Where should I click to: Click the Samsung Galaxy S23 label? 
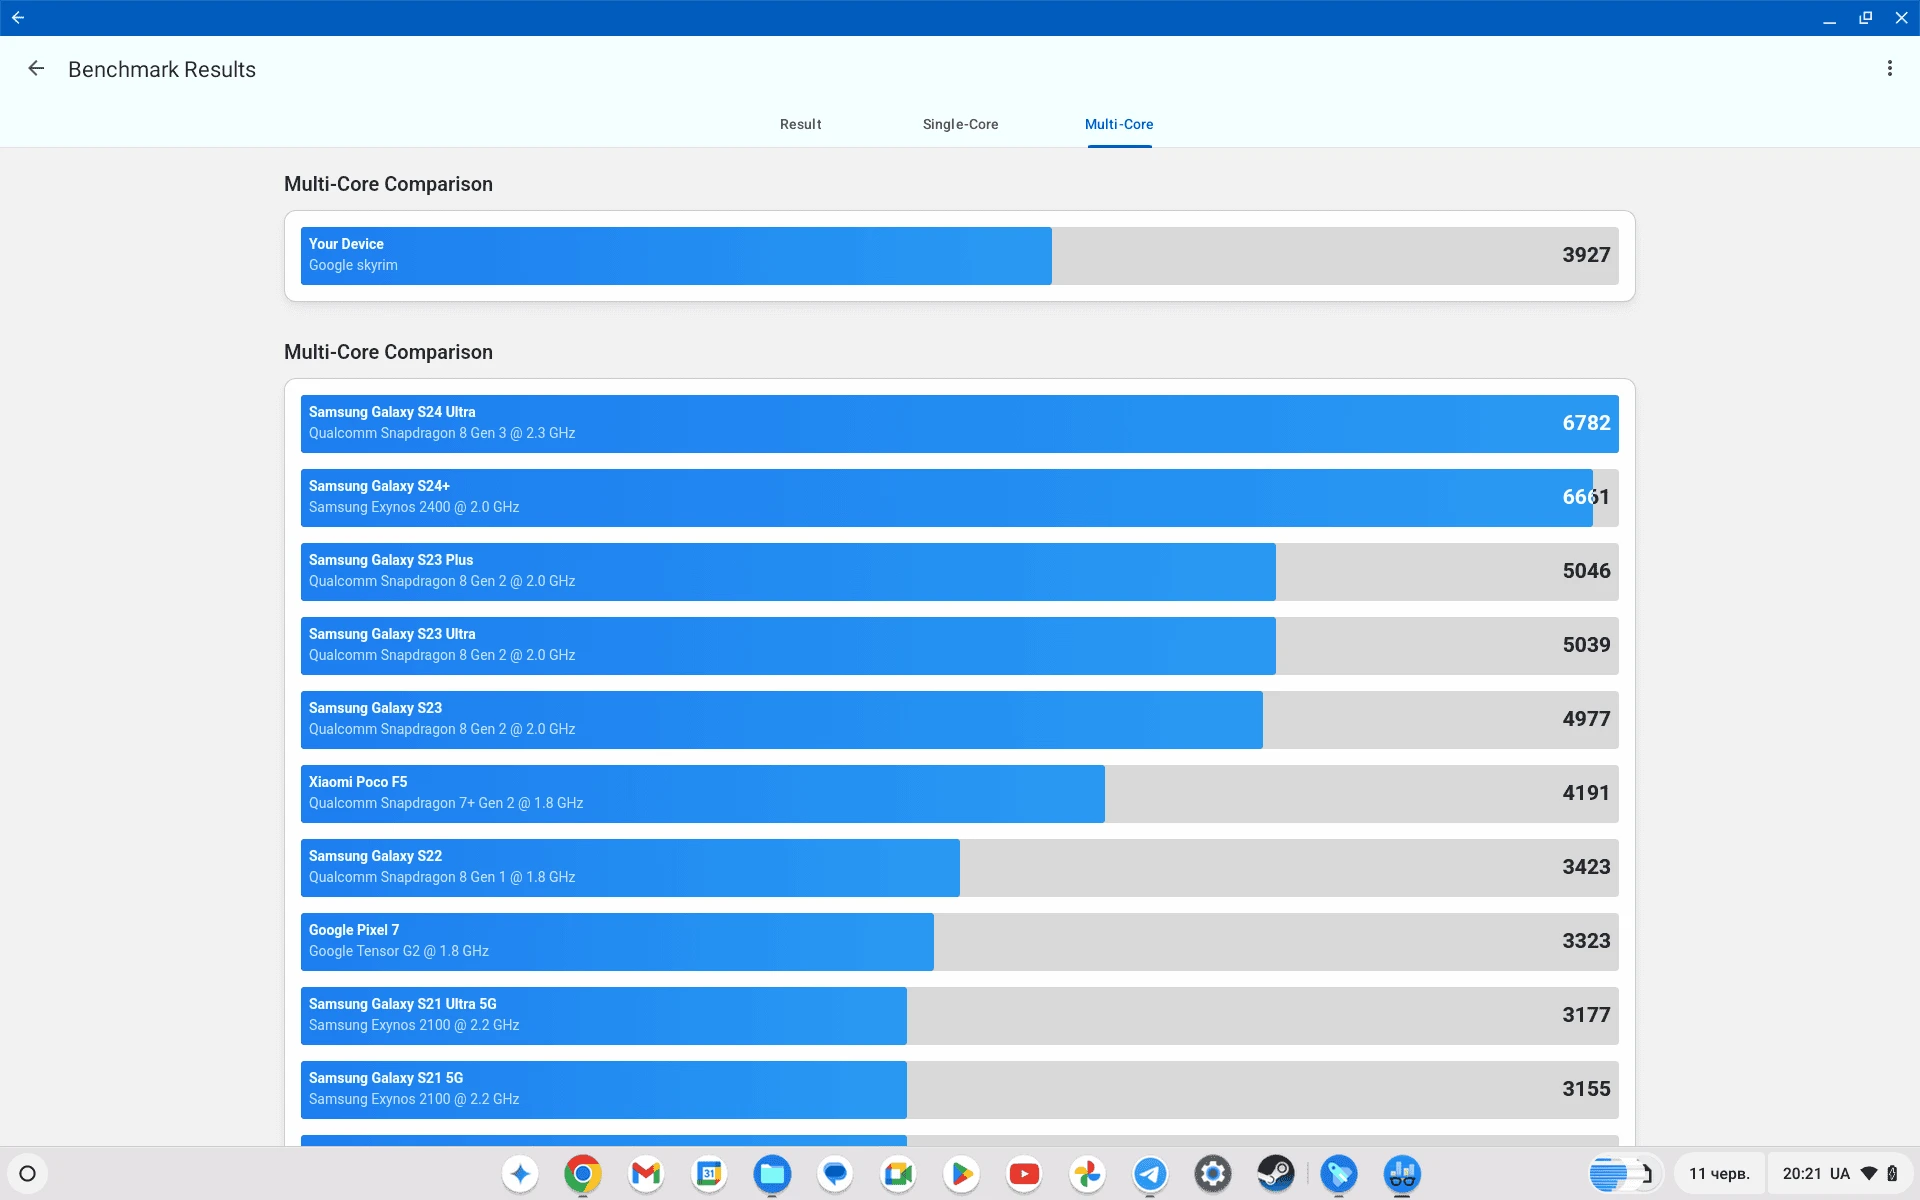(x=375, y=708)
